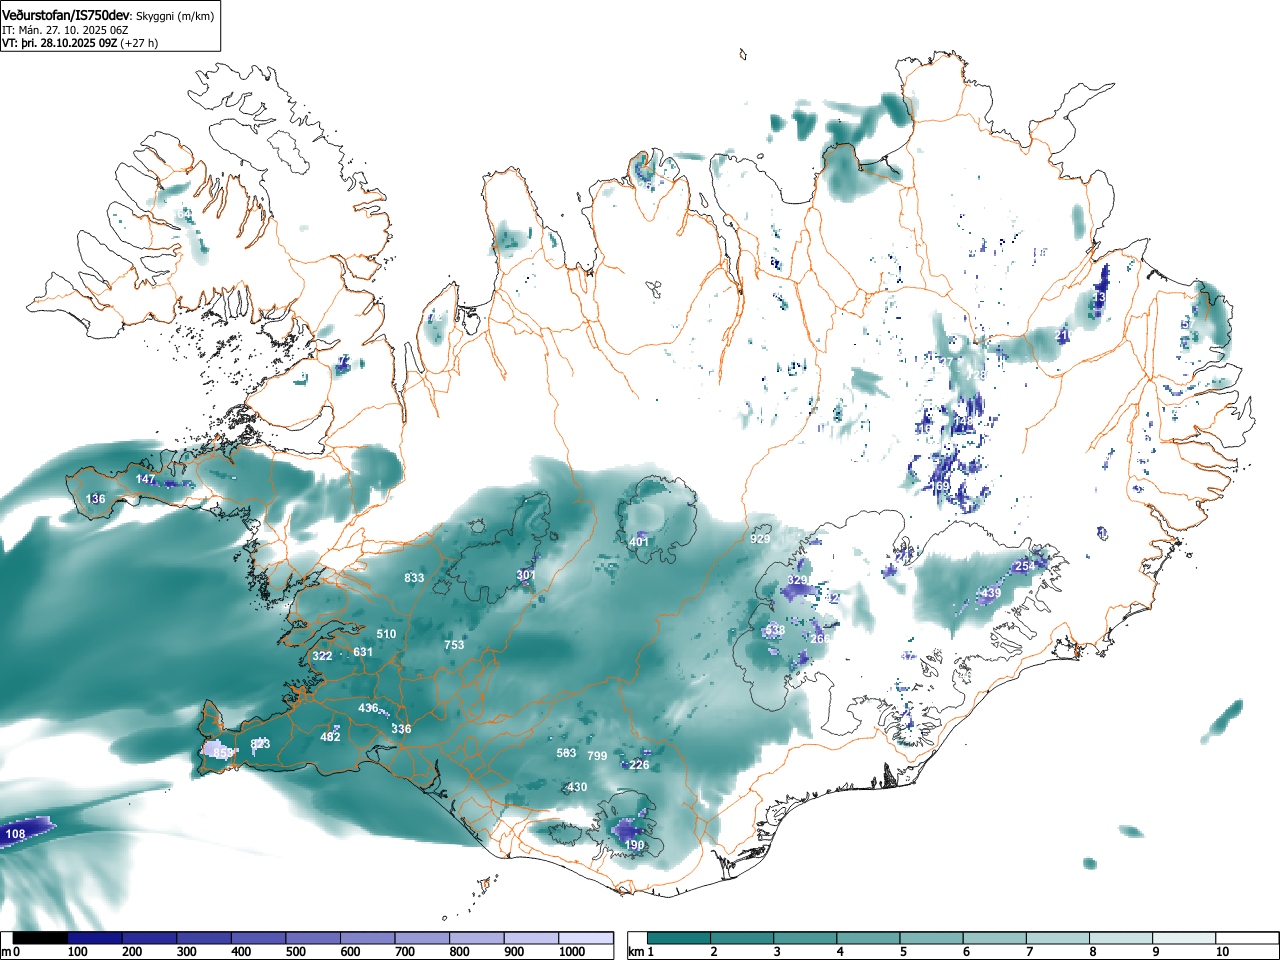
Task: Click the '1000' label on the meter legend
Action: point(572,952)
